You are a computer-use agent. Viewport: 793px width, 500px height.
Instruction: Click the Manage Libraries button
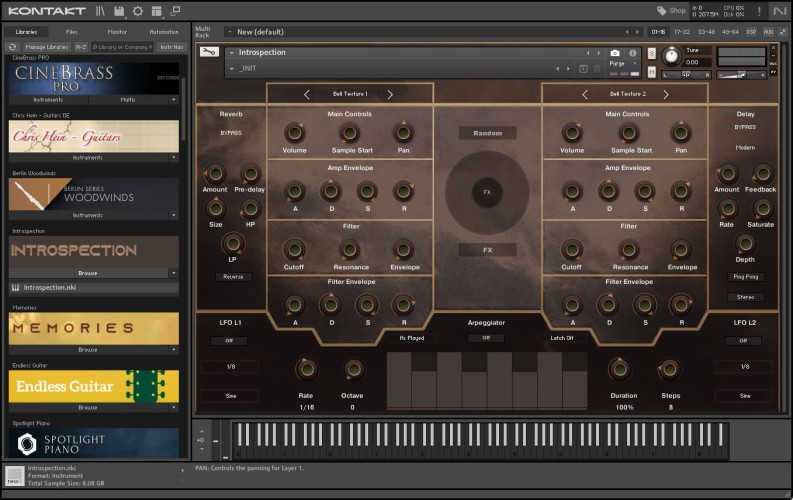[45, 47]
